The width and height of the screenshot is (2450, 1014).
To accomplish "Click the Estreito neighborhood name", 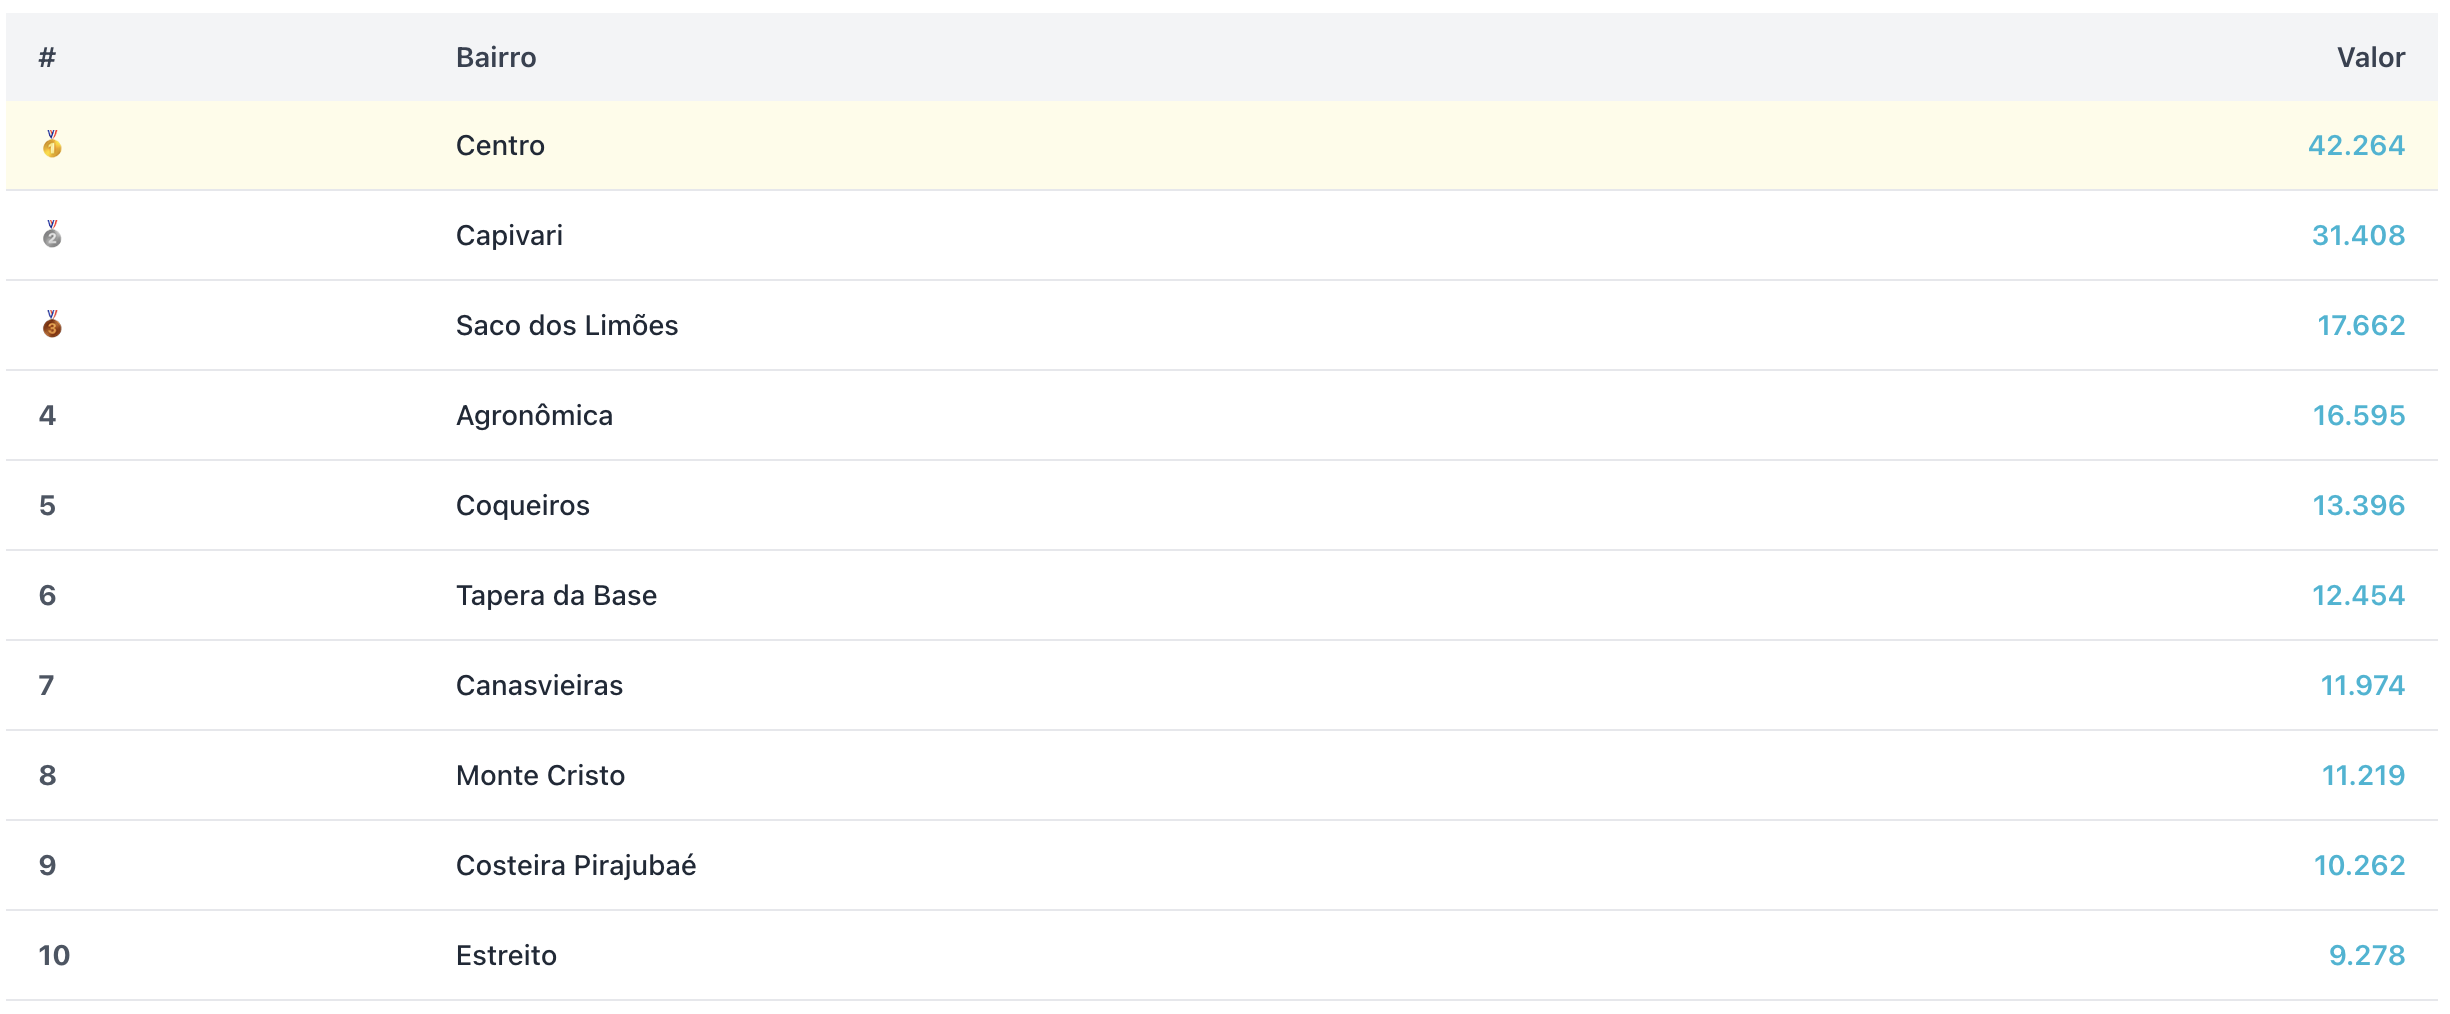I will [x=506, y=955].
